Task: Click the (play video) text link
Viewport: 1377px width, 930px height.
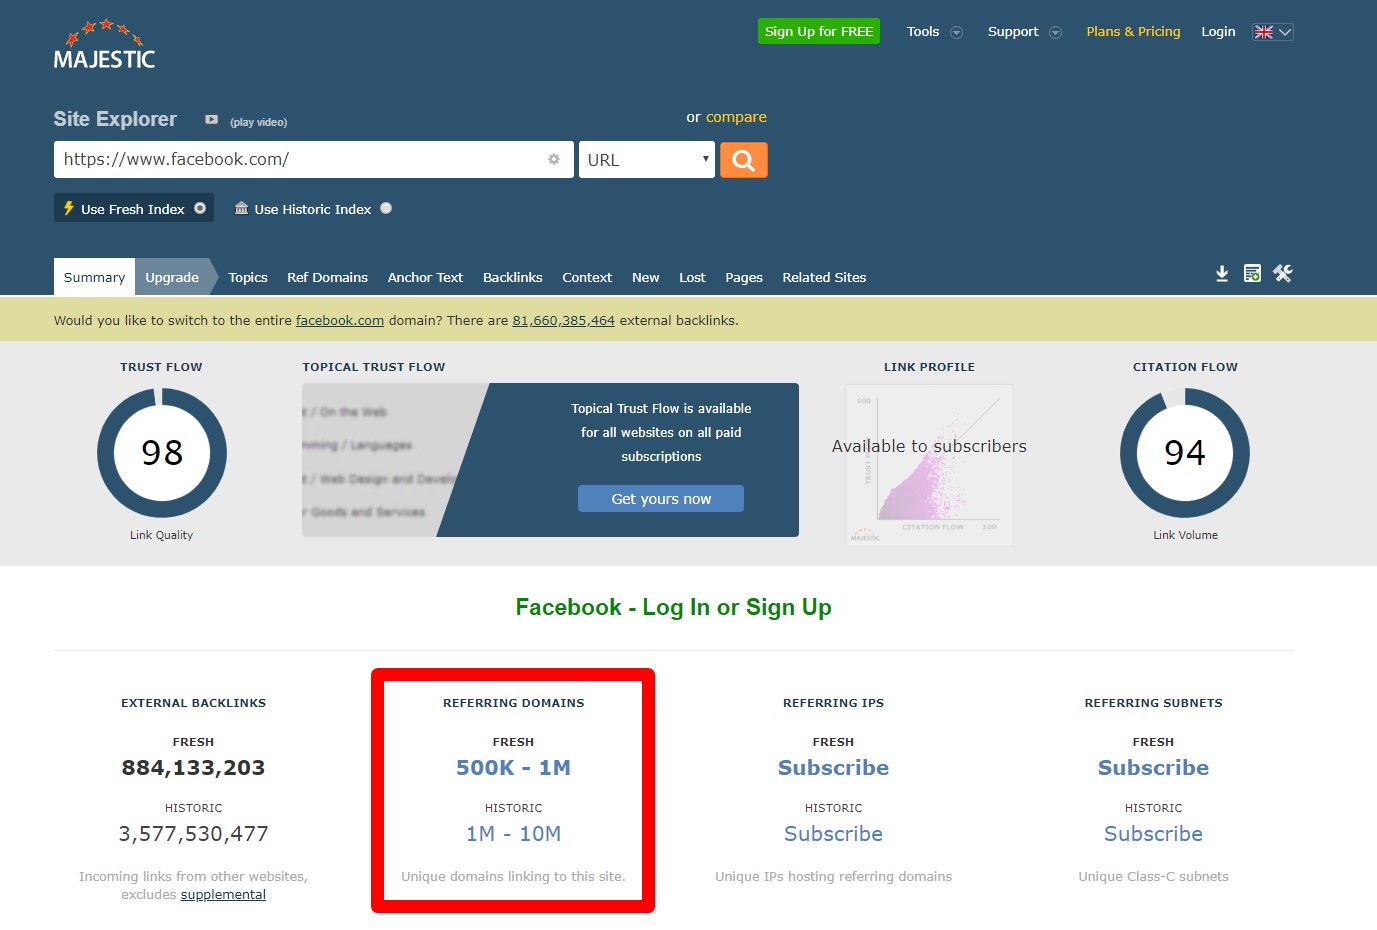Action: [258, 122]
